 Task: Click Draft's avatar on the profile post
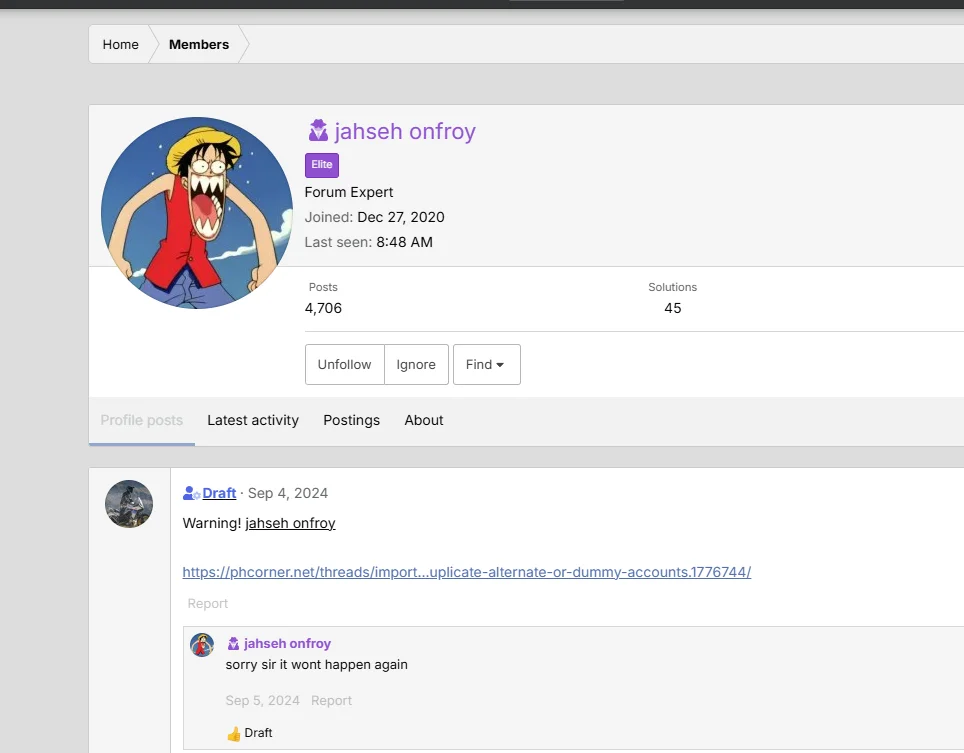(129, 504)
